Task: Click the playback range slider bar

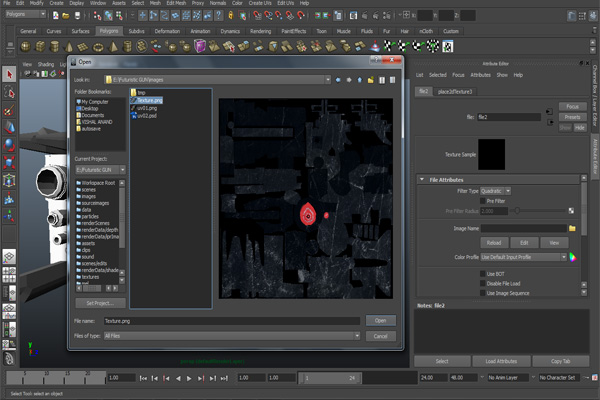Action: [330, 378]
